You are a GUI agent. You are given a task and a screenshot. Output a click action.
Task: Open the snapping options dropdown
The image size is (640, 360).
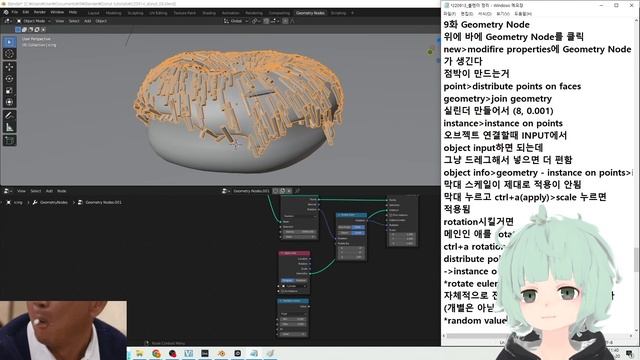pyautogui.click(x=274, y=21)
